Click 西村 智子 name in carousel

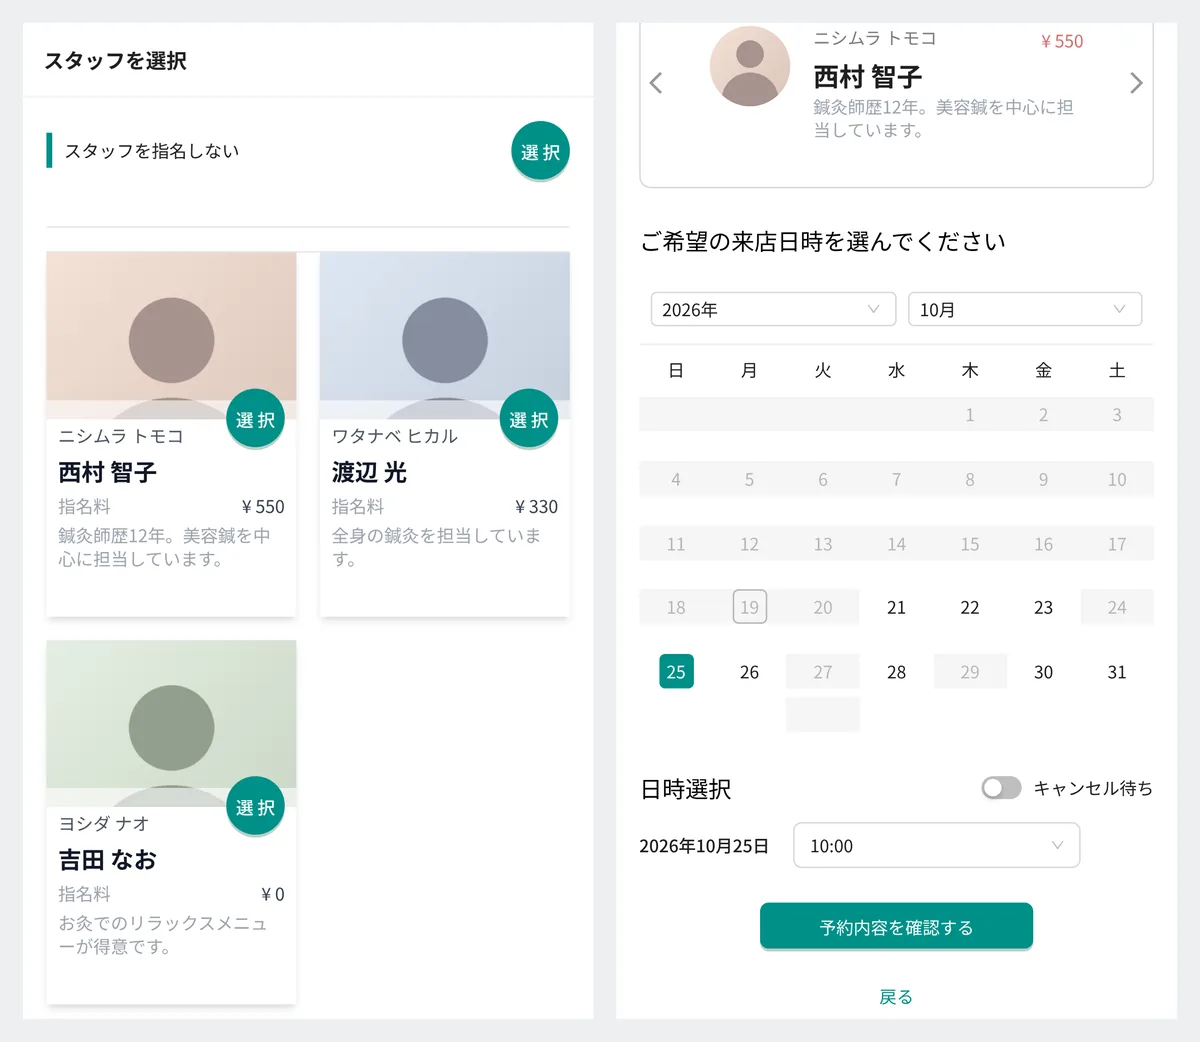867,76
